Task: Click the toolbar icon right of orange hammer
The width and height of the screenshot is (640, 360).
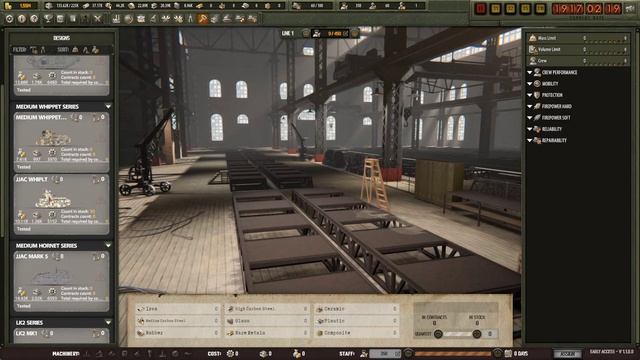Action: [x=215, y=19]
